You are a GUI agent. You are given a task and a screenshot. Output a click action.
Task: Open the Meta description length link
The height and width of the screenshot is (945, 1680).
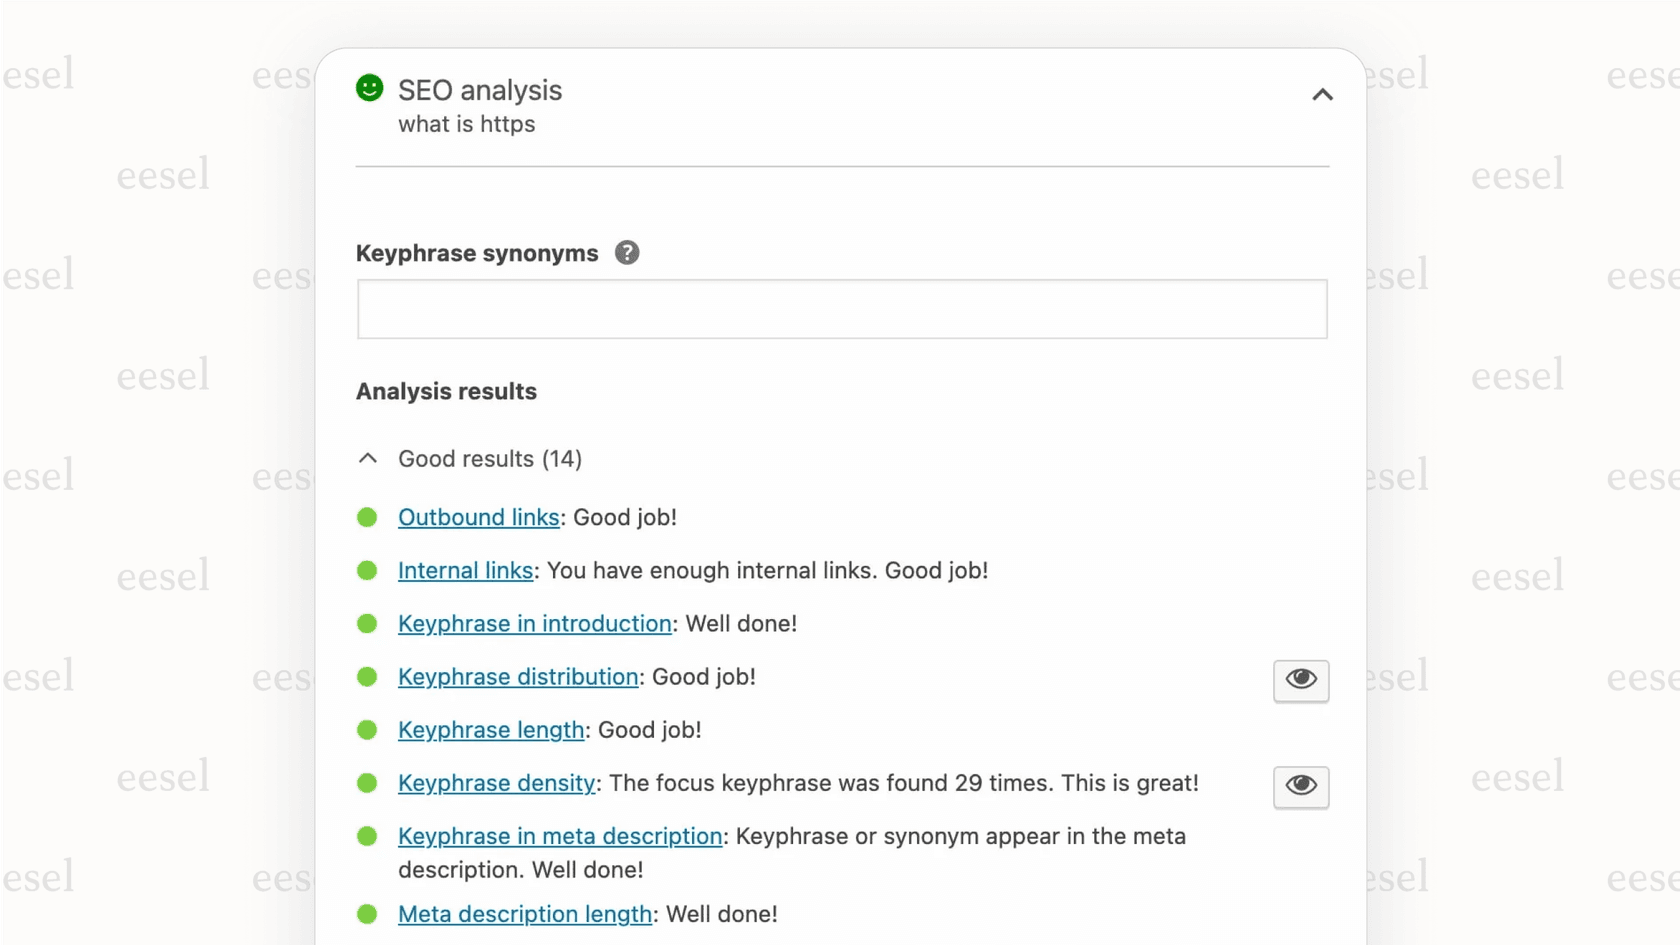pyautogui.click(x=524, y=913)
